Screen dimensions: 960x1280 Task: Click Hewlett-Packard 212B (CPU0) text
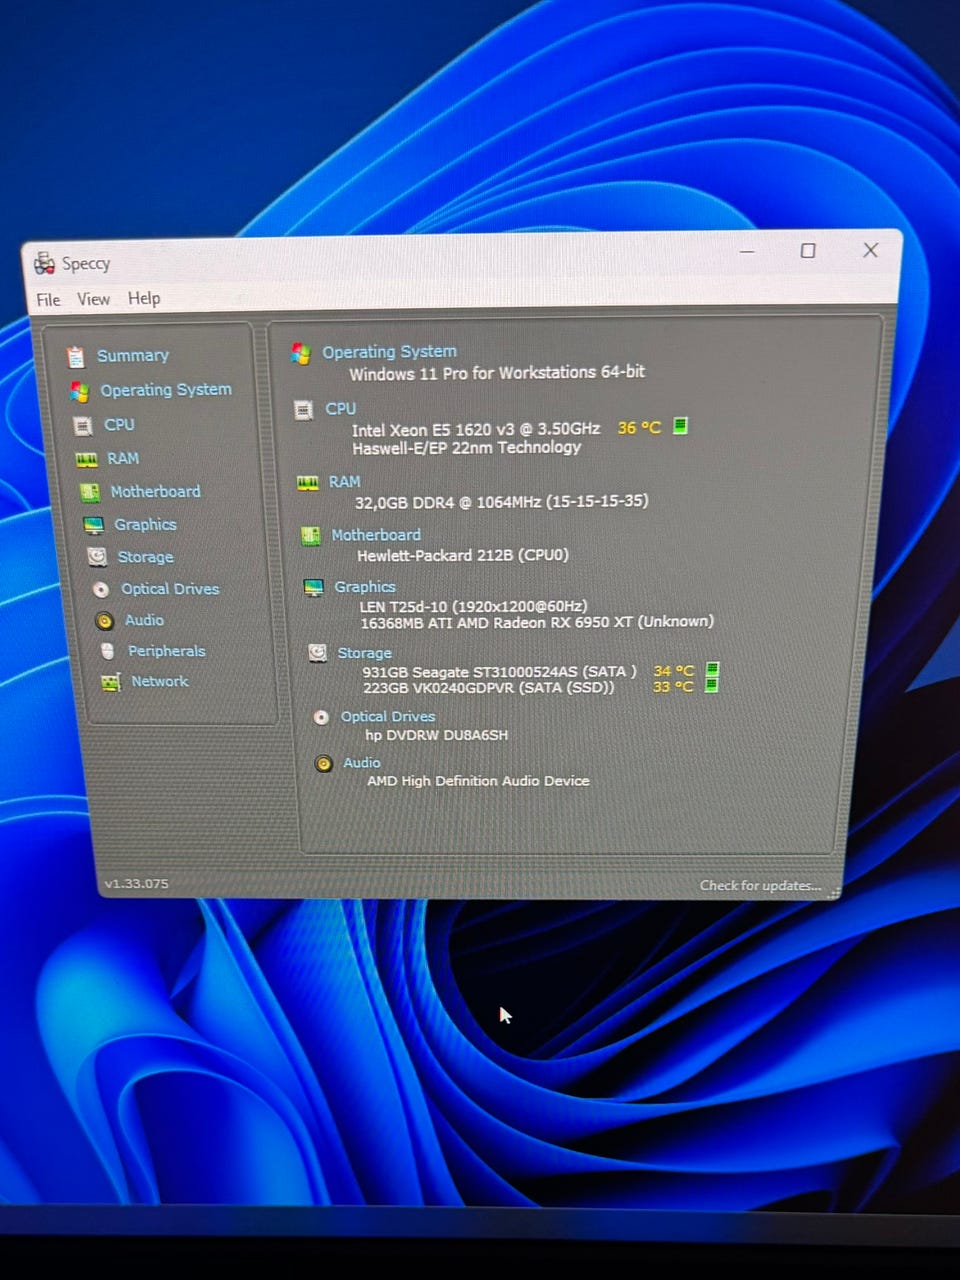coord(463,555)
